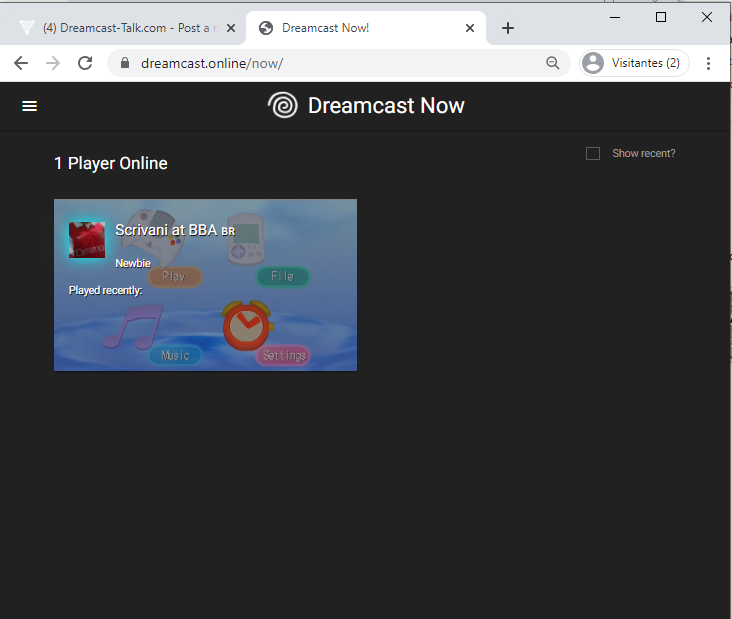Close the Dreamcast-Talk.com tab
Viewport: 732px width, 619px height.
231,28
